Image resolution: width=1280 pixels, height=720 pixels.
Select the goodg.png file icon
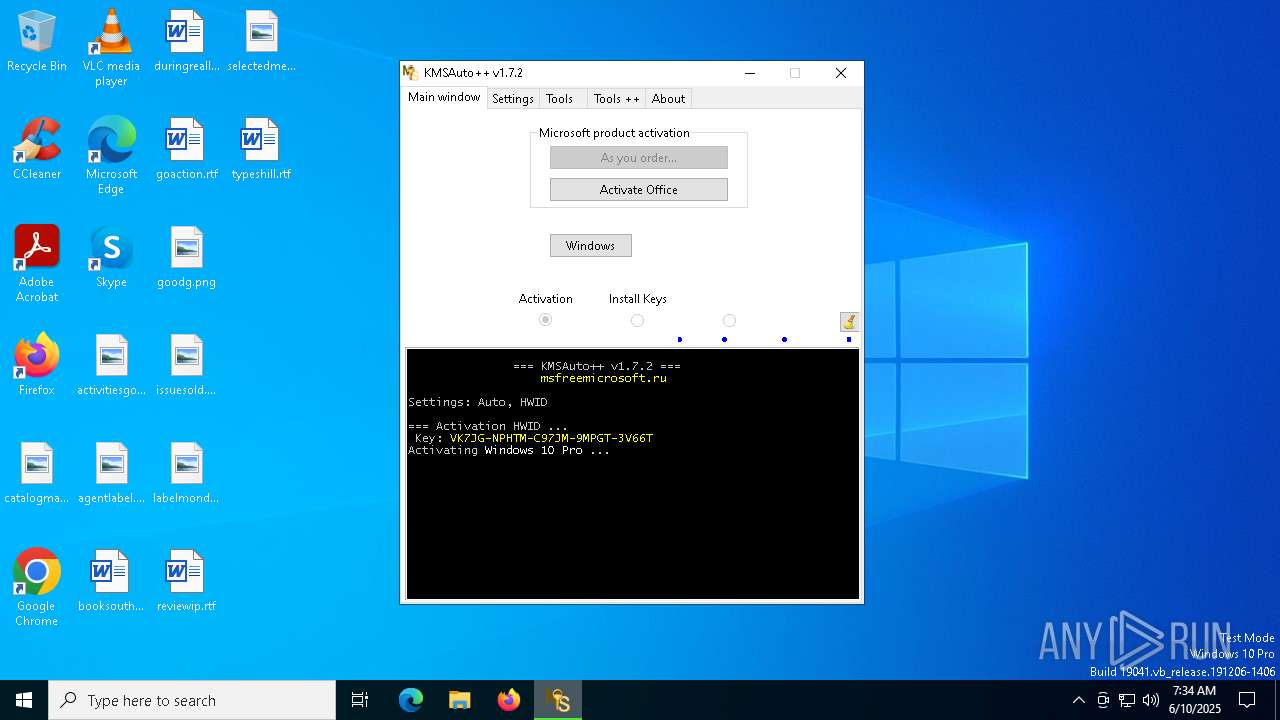pyautogui.click(x=186, y=258)
